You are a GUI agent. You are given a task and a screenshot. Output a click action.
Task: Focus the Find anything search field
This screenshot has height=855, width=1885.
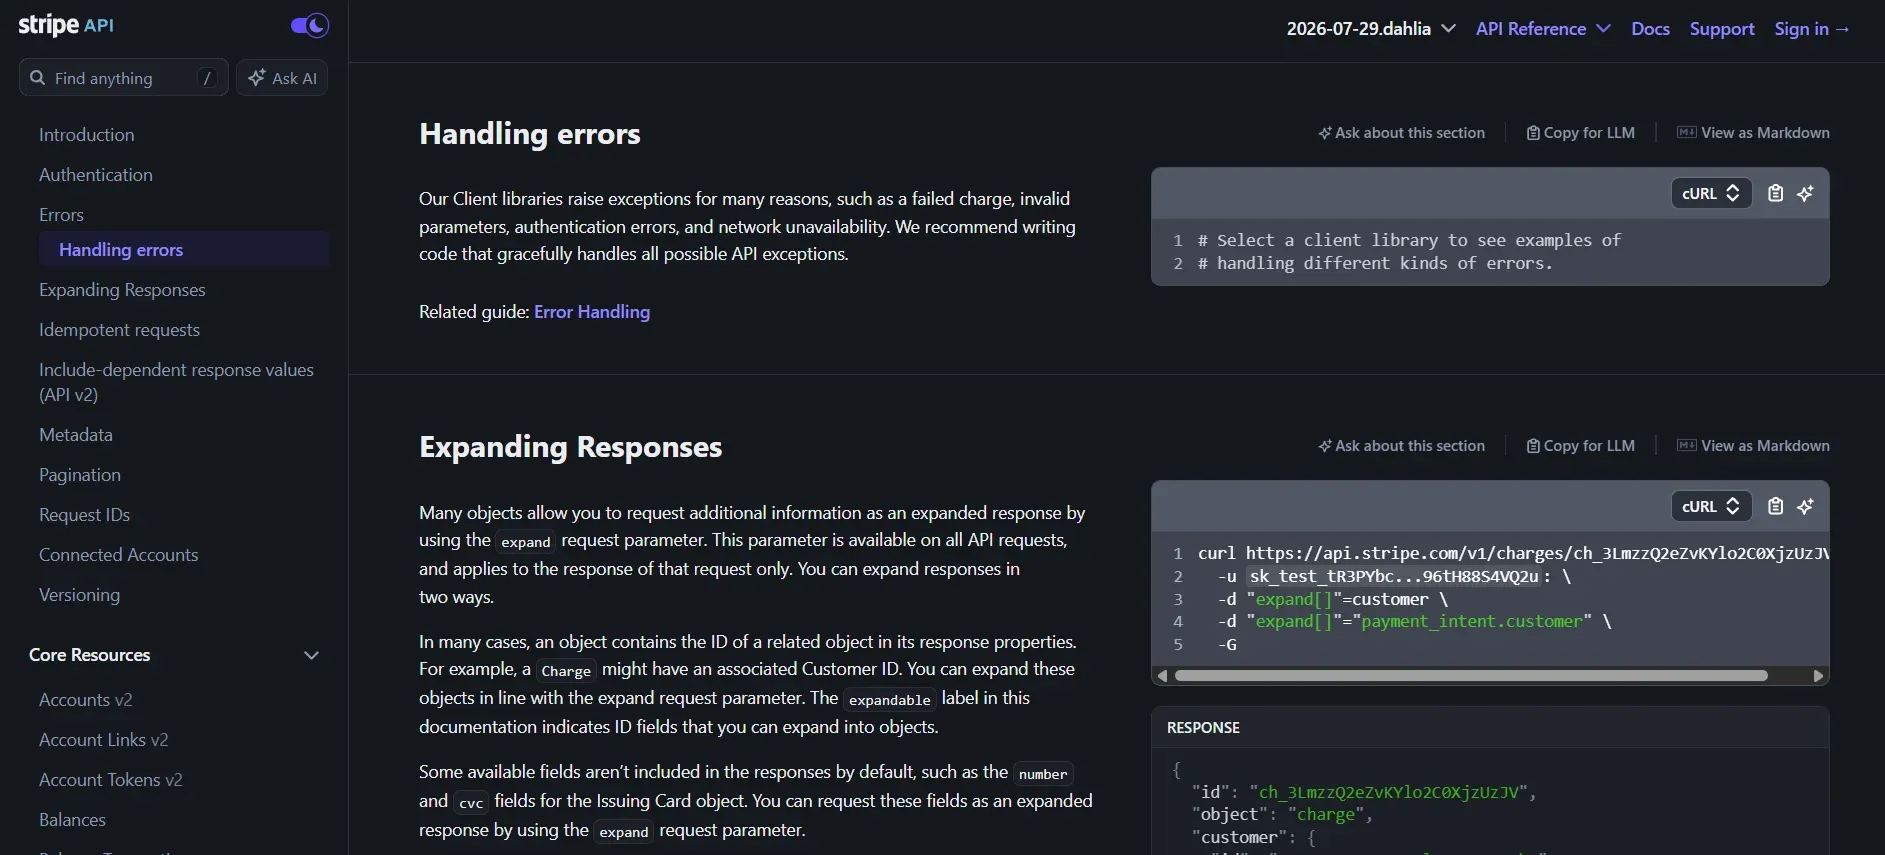[123, 78]
